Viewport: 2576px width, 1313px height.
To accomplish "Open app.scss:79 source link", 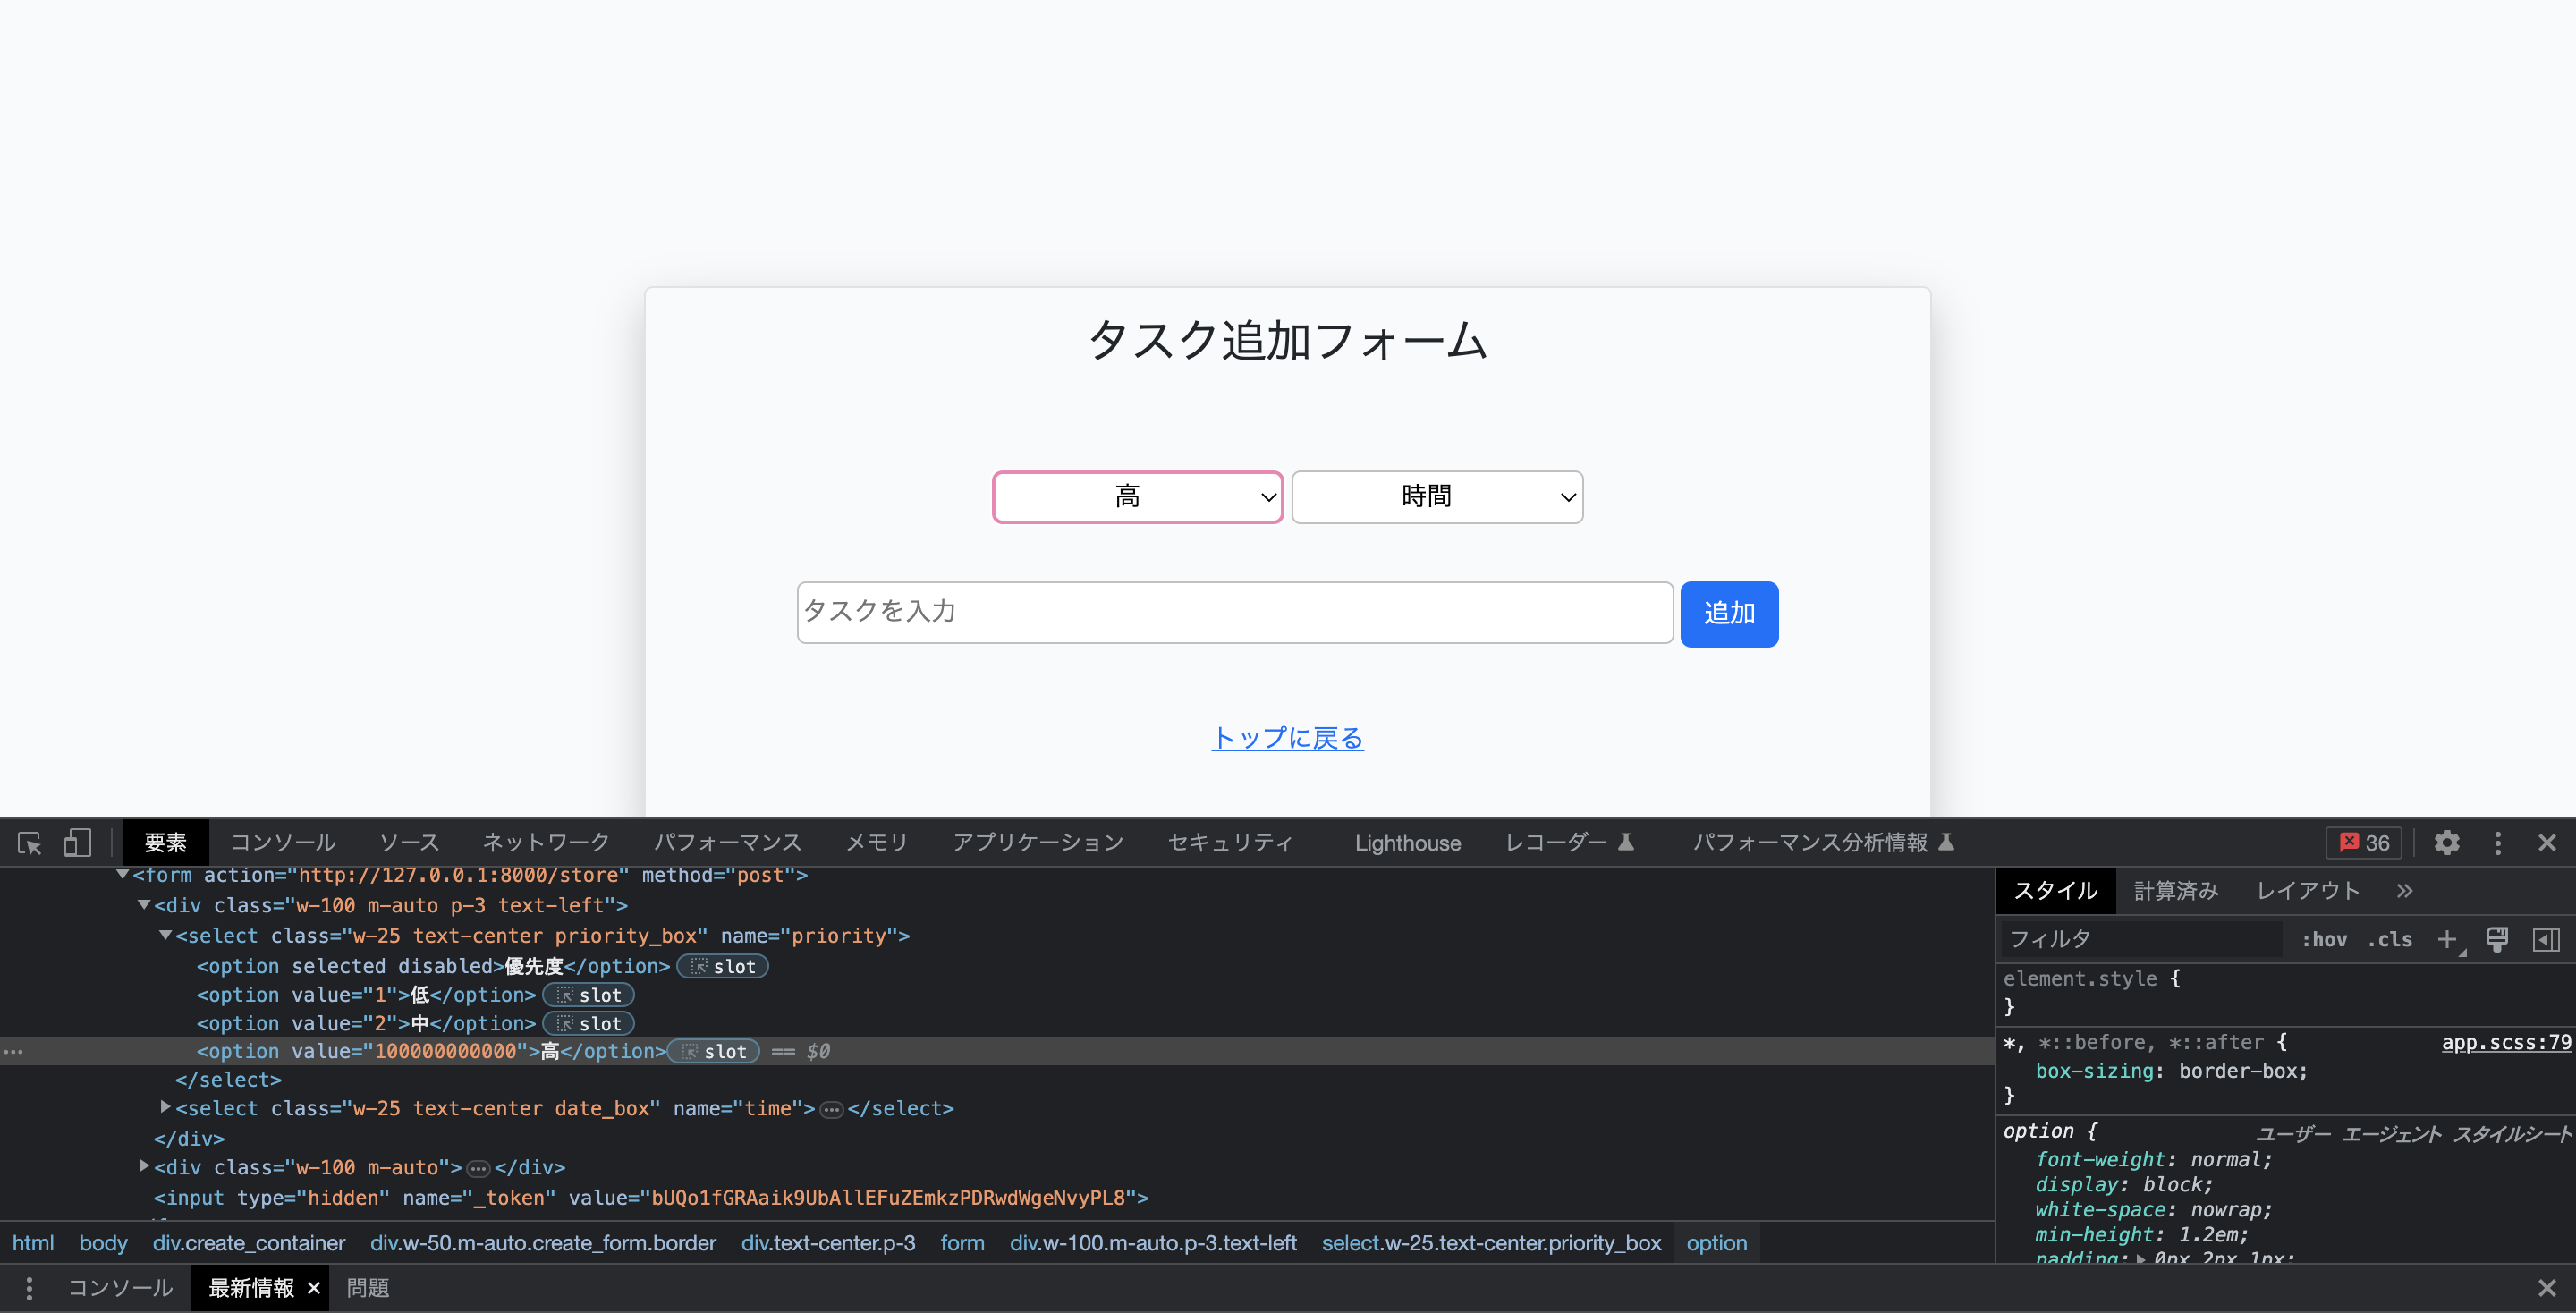I will [2506, 1042].
